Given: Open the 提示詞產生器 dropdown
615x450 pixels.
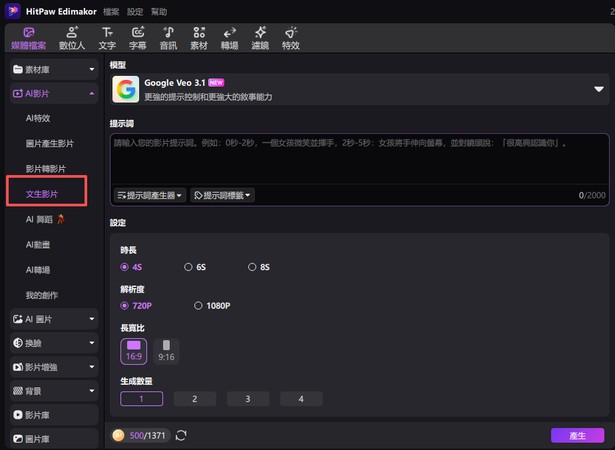Looking at the screenshot, I should point(150,195).
